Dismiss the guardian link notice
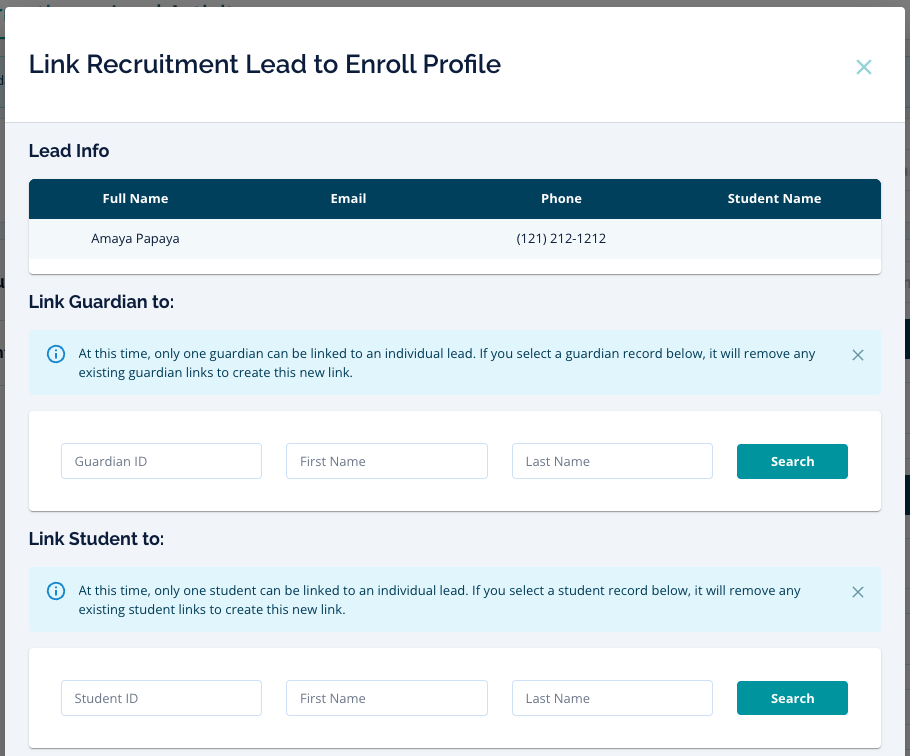Image resolution: width=910 pixels, height=756 pixels. (857, 355)
